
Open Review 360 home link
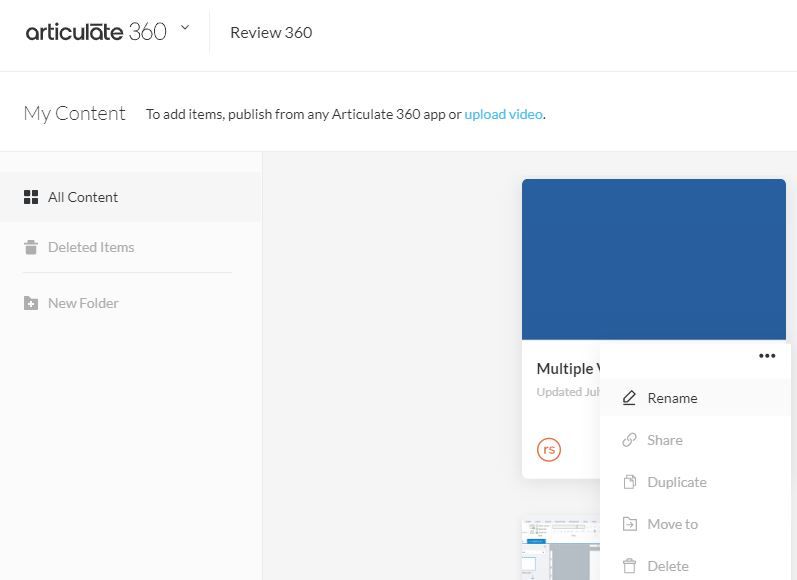271,33
